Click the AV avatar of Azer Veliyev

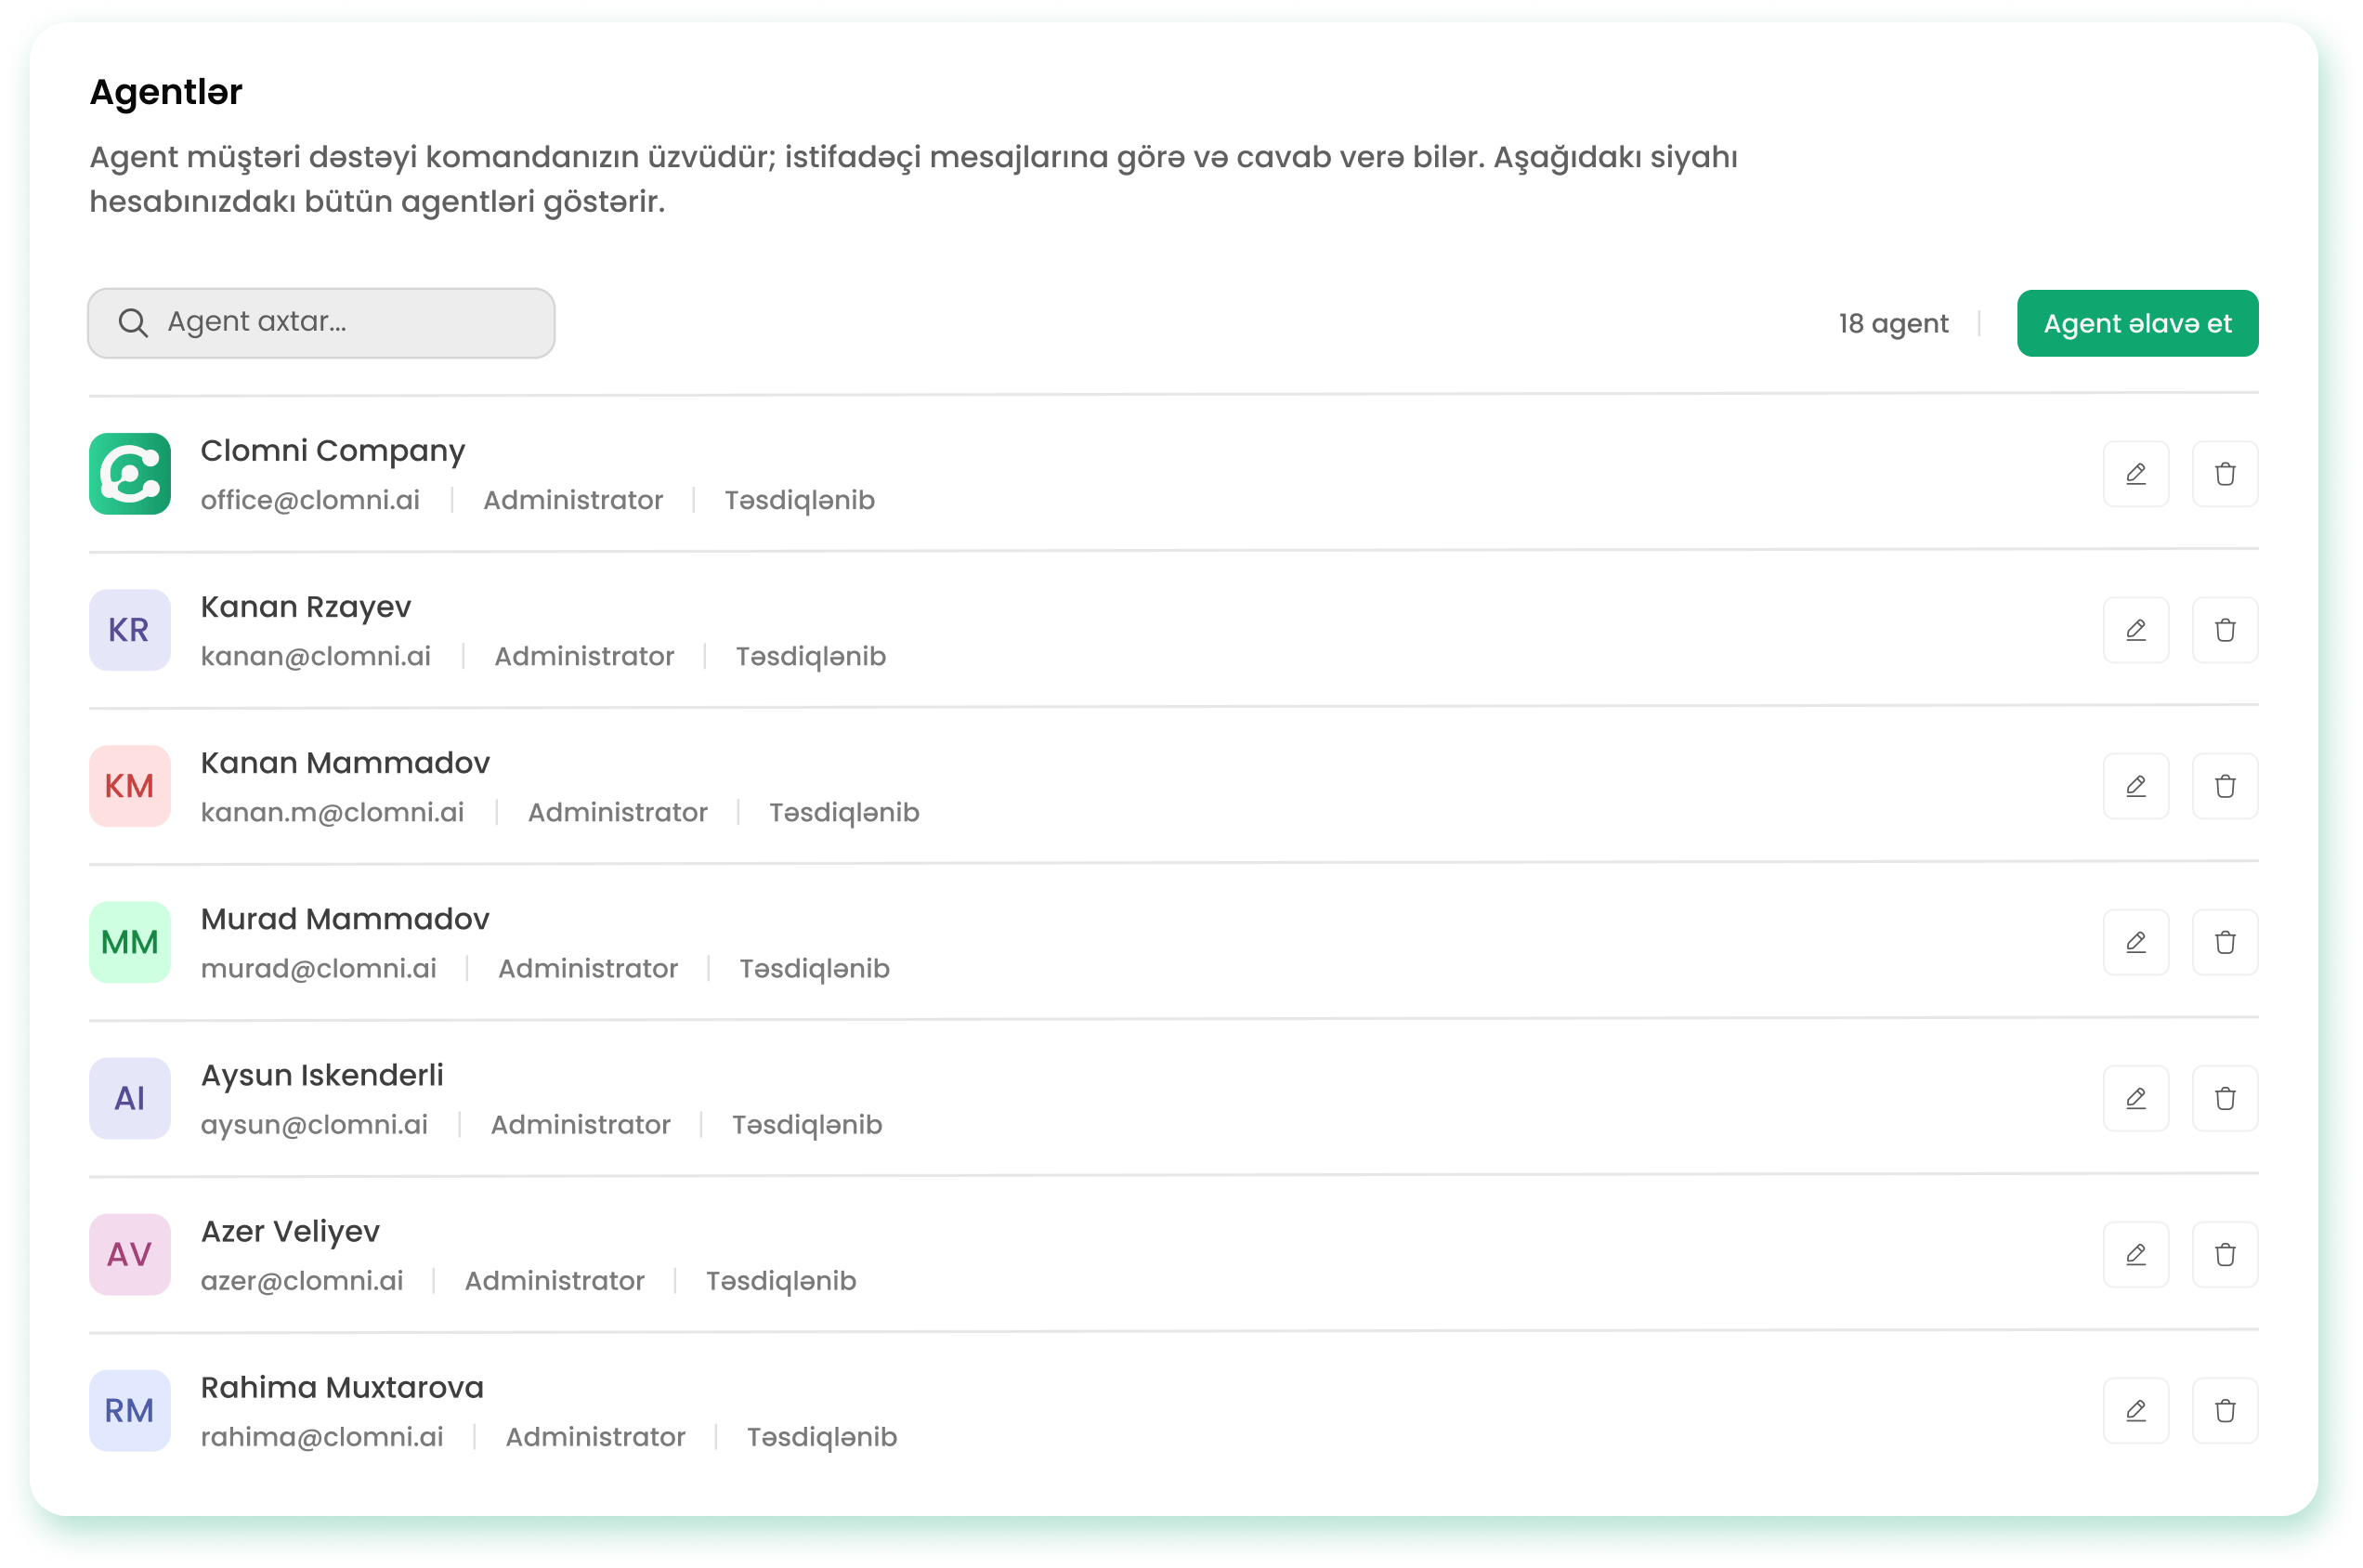pos(130,1254)
